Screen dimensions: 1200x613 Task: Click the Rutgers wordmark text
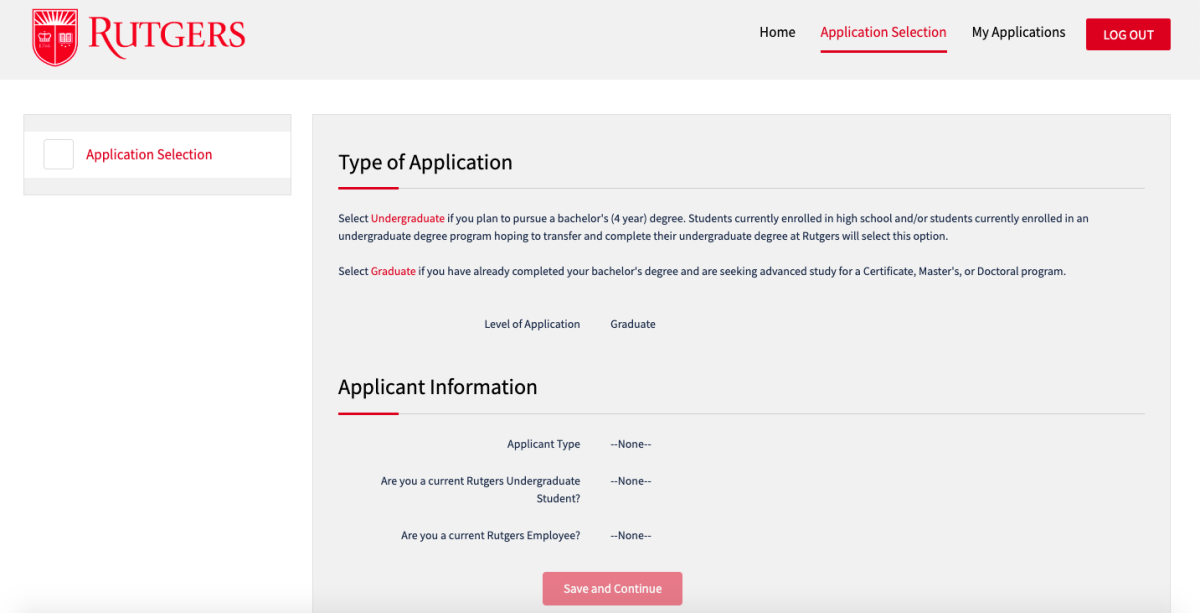click(x=167, y=35)
